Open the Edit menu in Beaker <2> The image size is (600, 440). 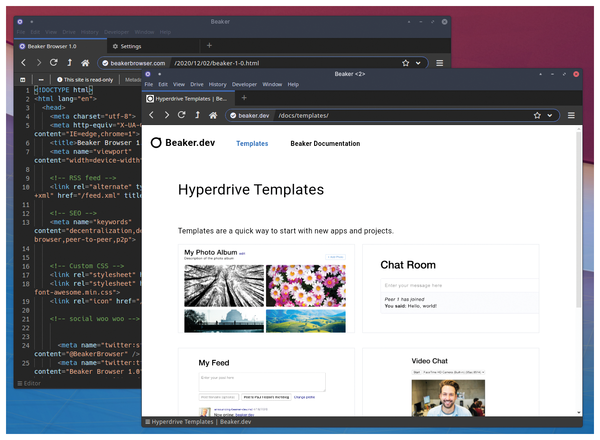(163, 84)
